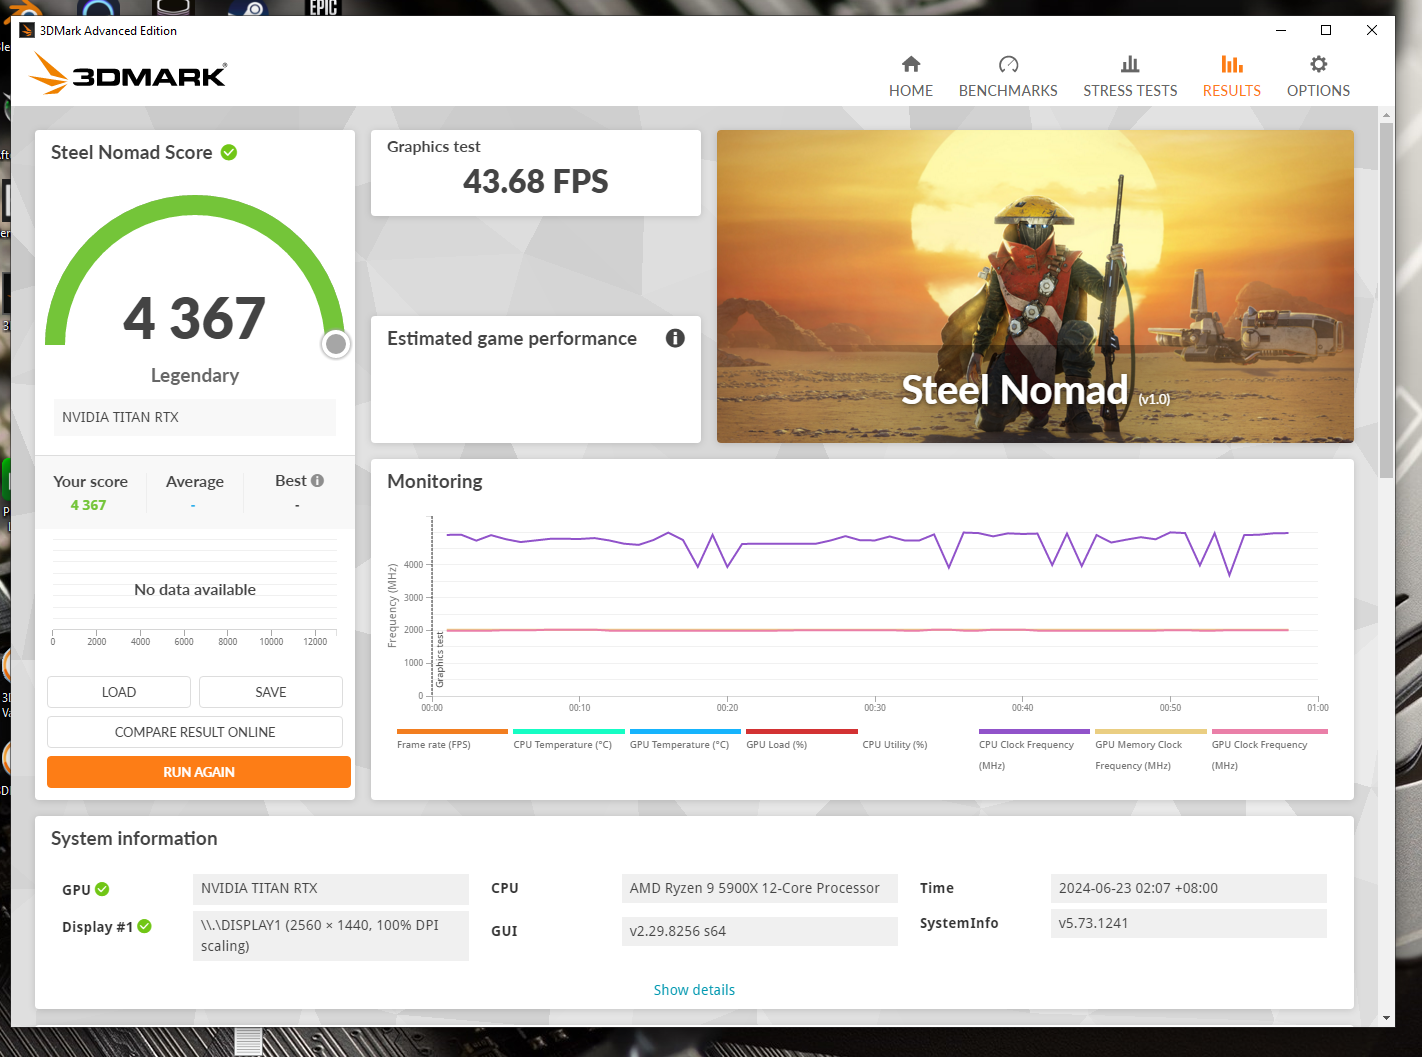Viewport: 1422px width, 1057px height.
Task: Click the GUI version v2.29.8256 s64
Action: coord(759,931)
